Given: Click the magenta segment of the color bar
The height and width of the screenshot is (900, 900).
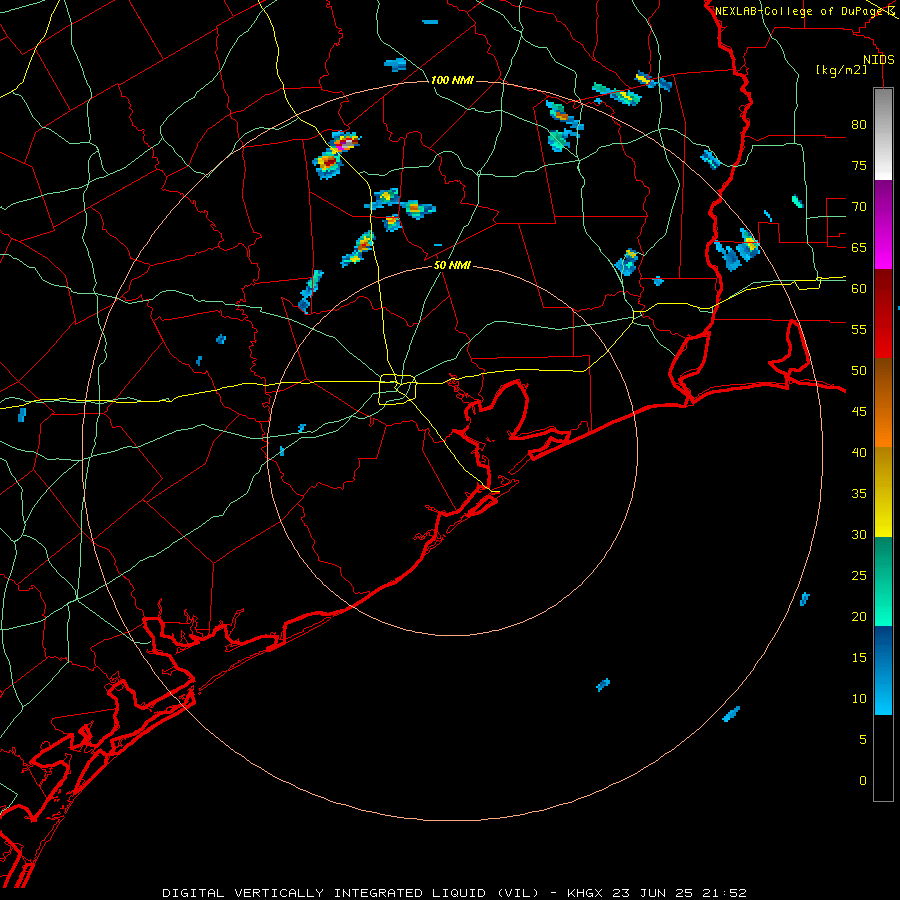Looking at the screenshot, I should click(x=883, y=224).
